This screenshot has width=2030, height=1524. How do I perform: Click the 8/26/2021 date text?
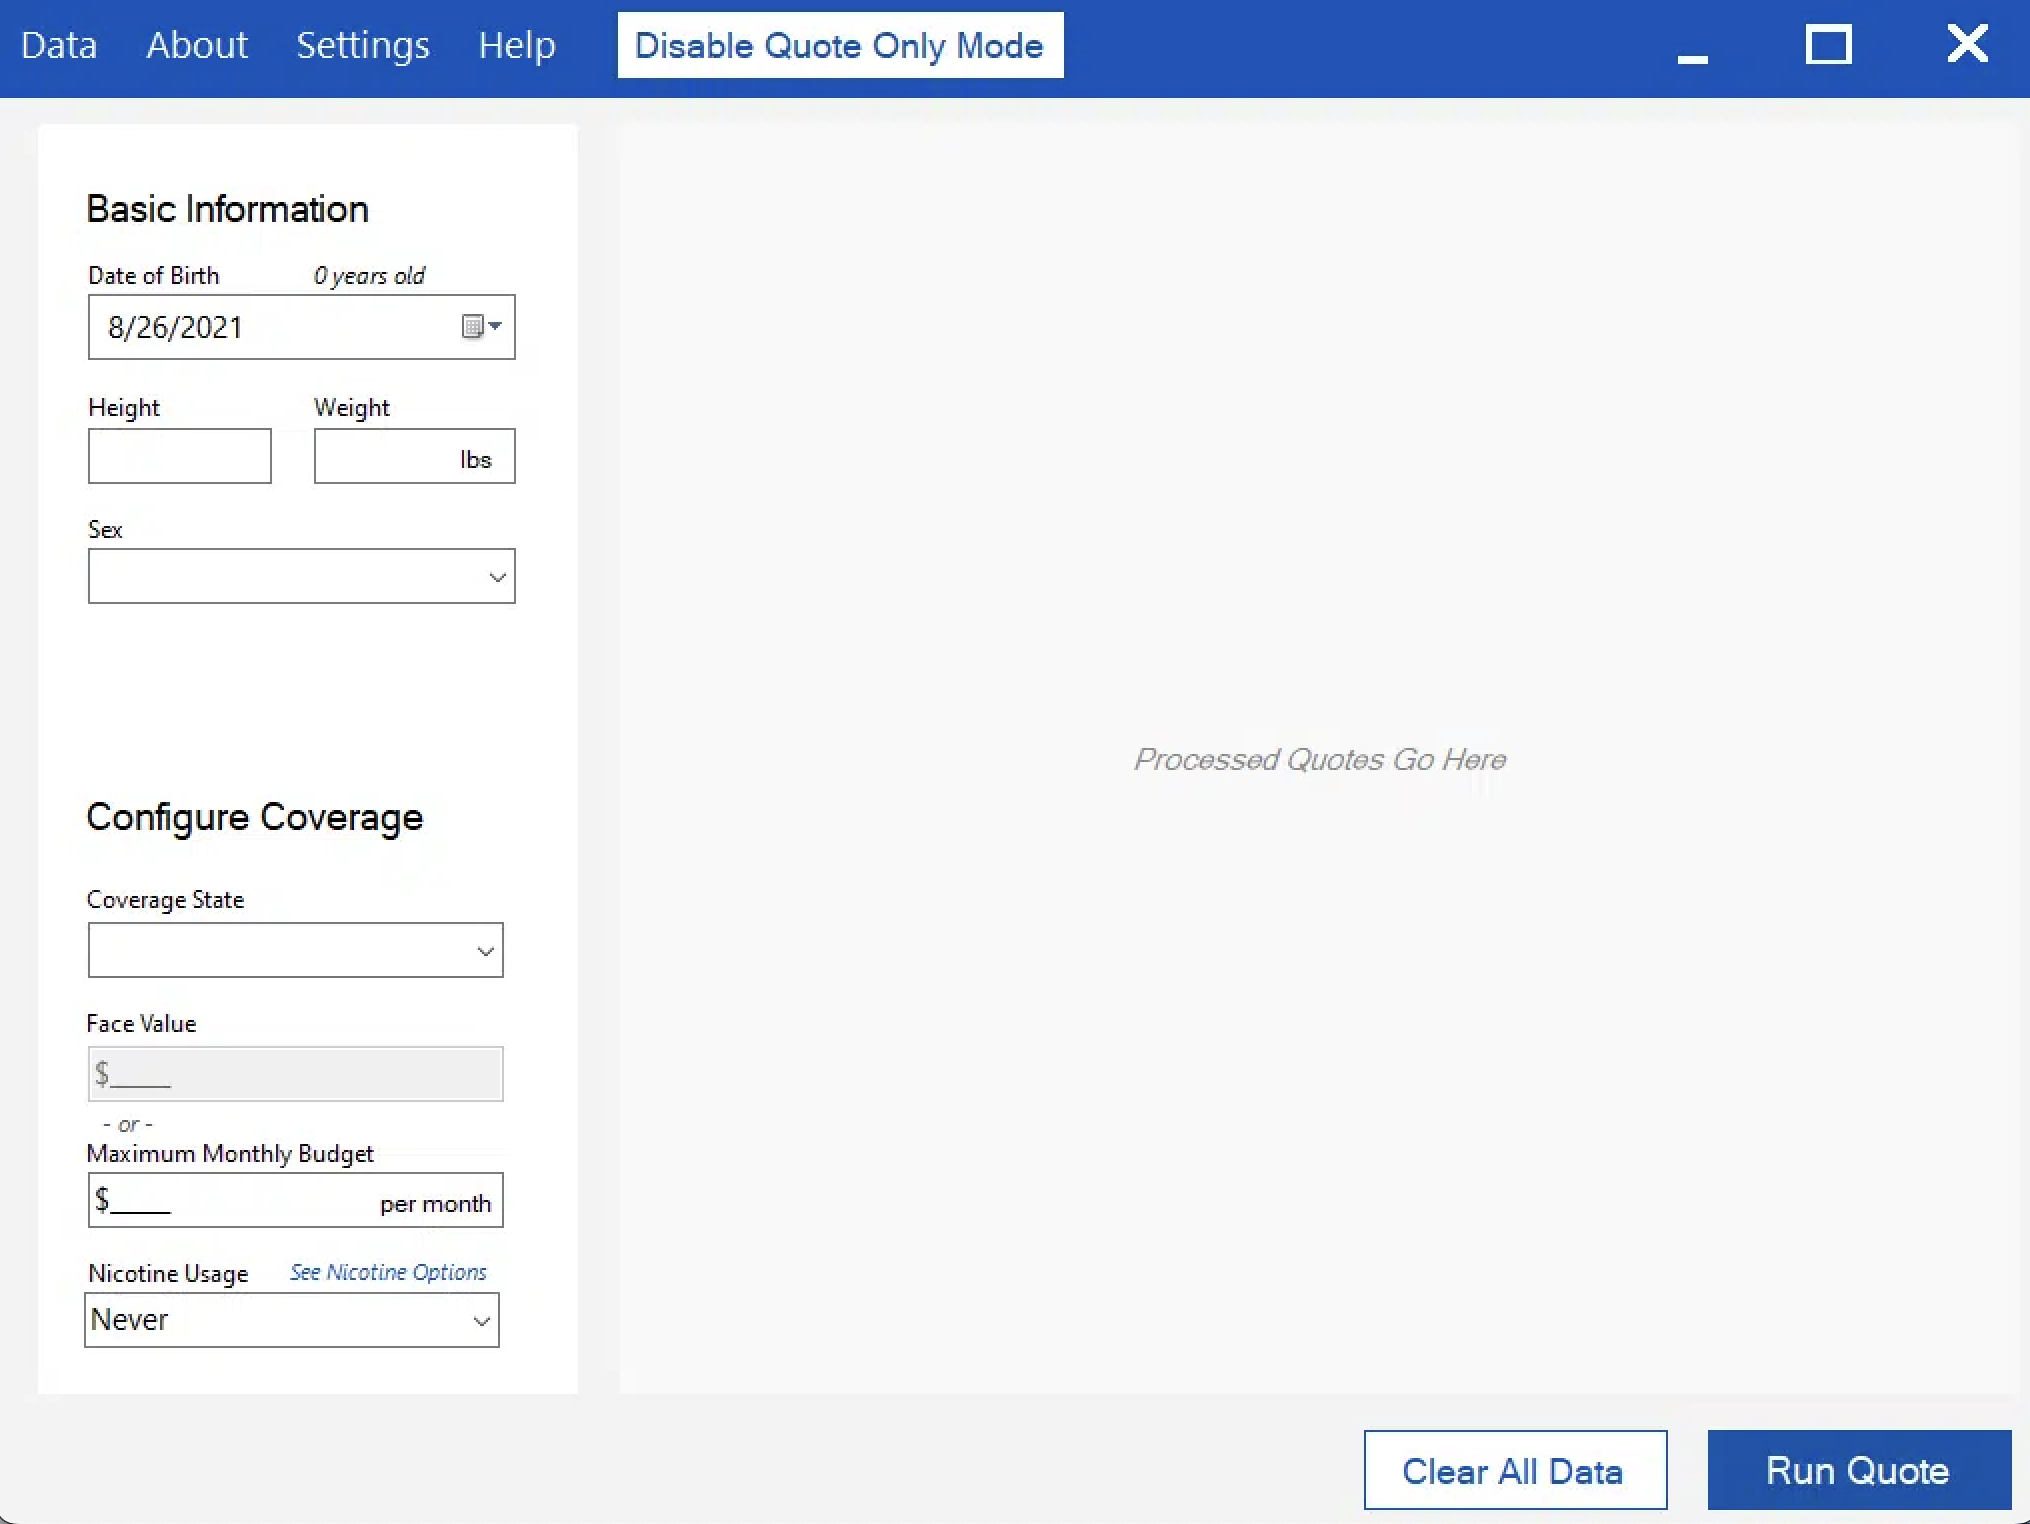(x=176, y=328)
